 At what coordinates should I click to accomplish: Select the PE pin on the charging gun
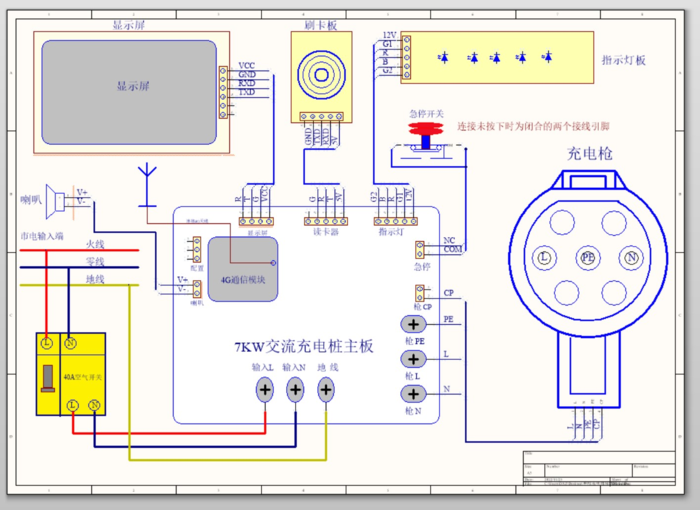[x=587, y=256]
